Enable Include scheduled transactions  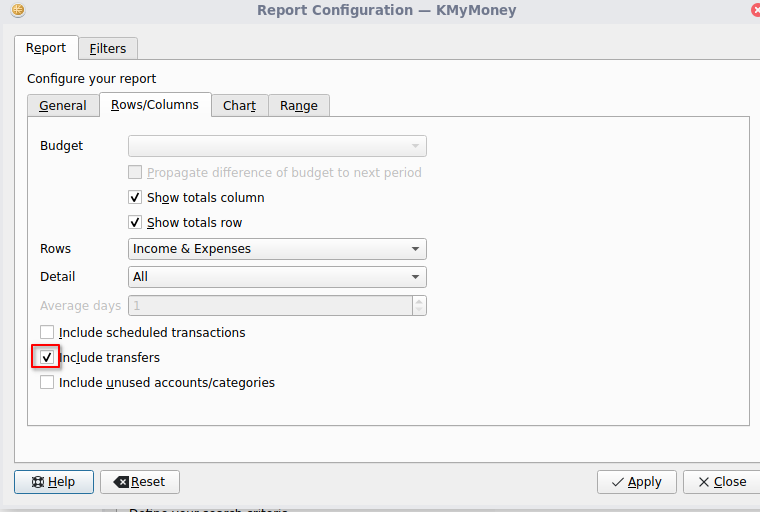coord(47,332)
